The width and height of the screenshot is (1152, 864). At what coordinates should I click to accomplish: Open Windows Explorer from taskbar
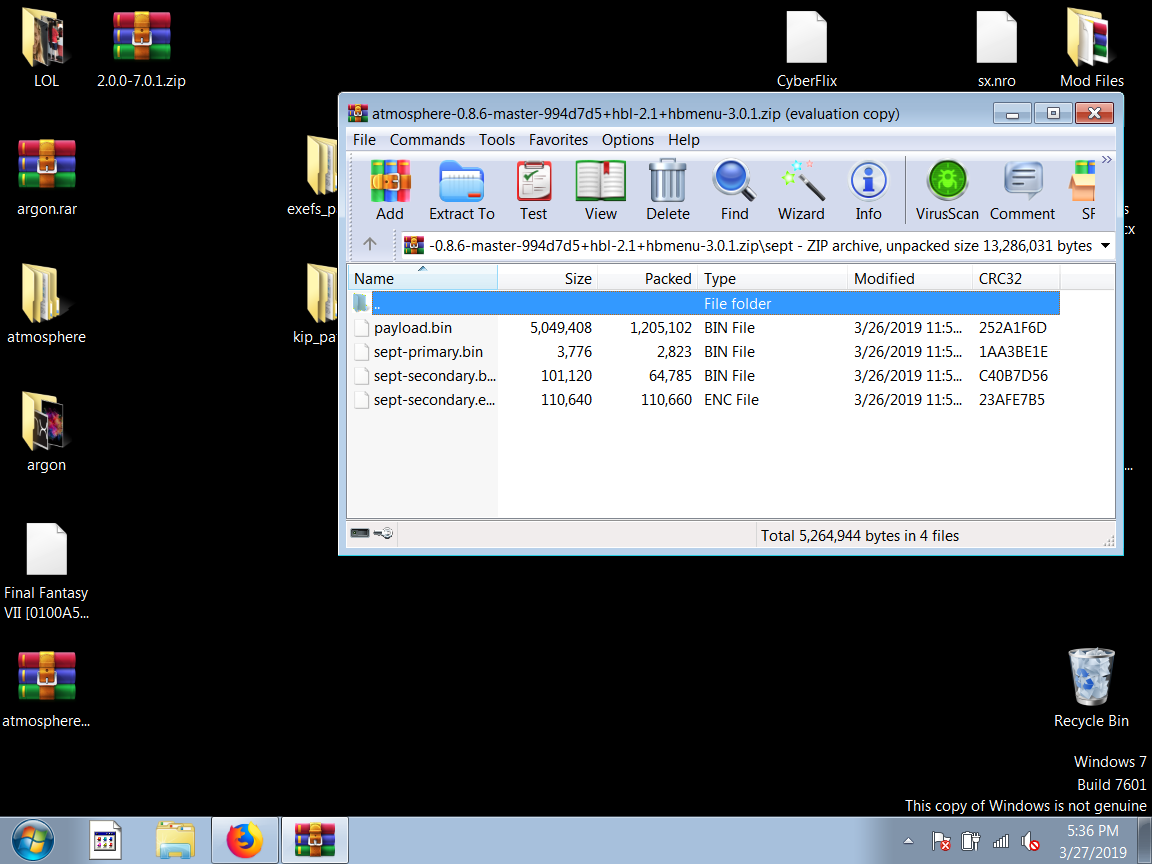point(175,840)
